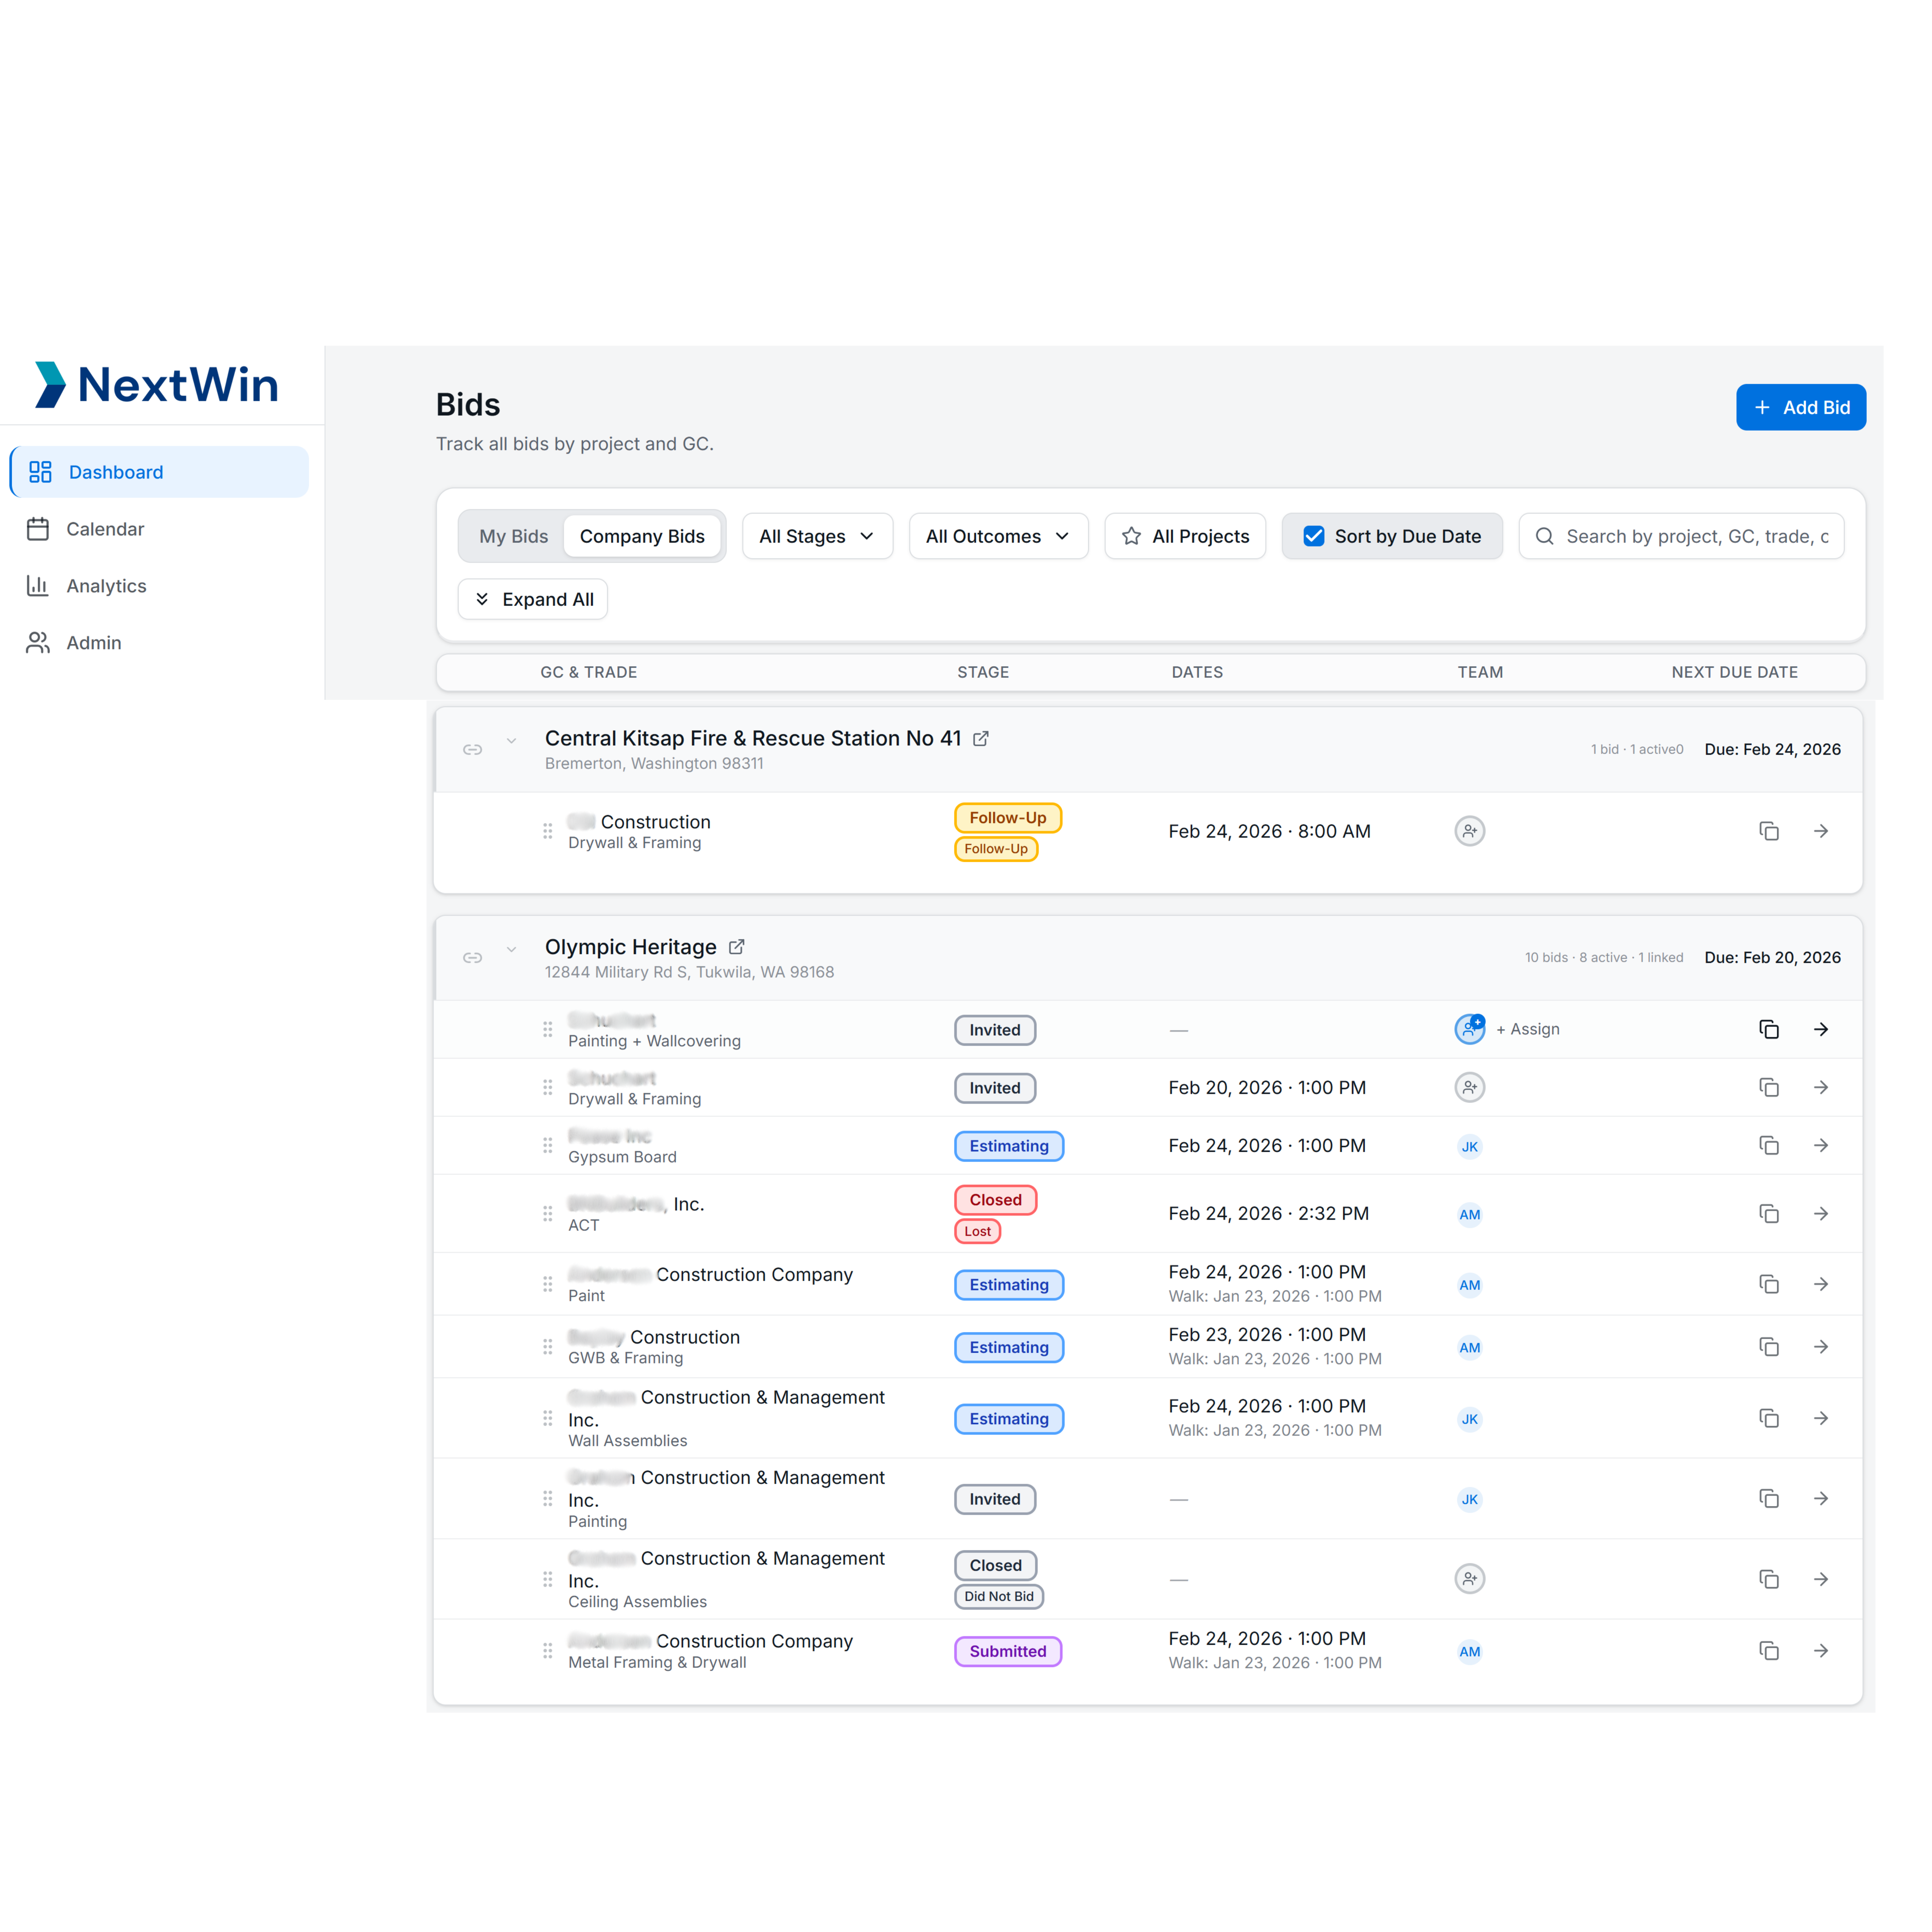Grab the drag handle on the Paint bid row
Screen dimensions: 1932x1932
point(547,1284)
